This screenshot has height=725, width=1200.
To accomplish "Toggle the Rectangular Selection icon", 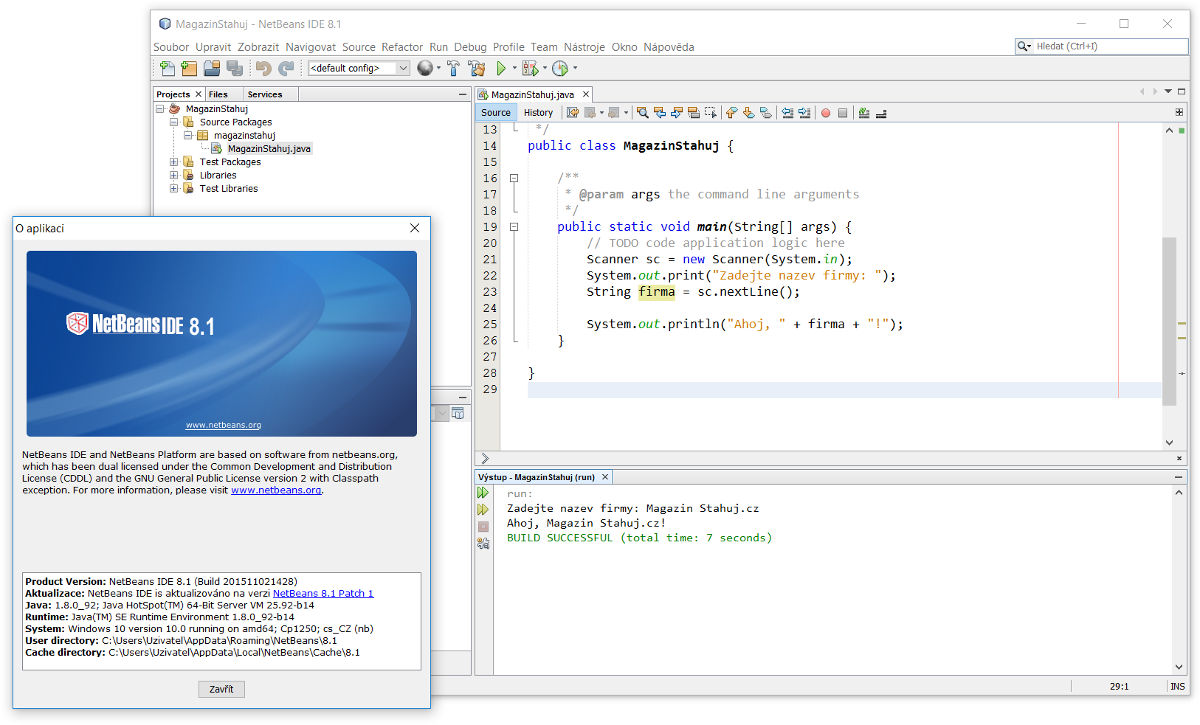I will pos(711,113).
